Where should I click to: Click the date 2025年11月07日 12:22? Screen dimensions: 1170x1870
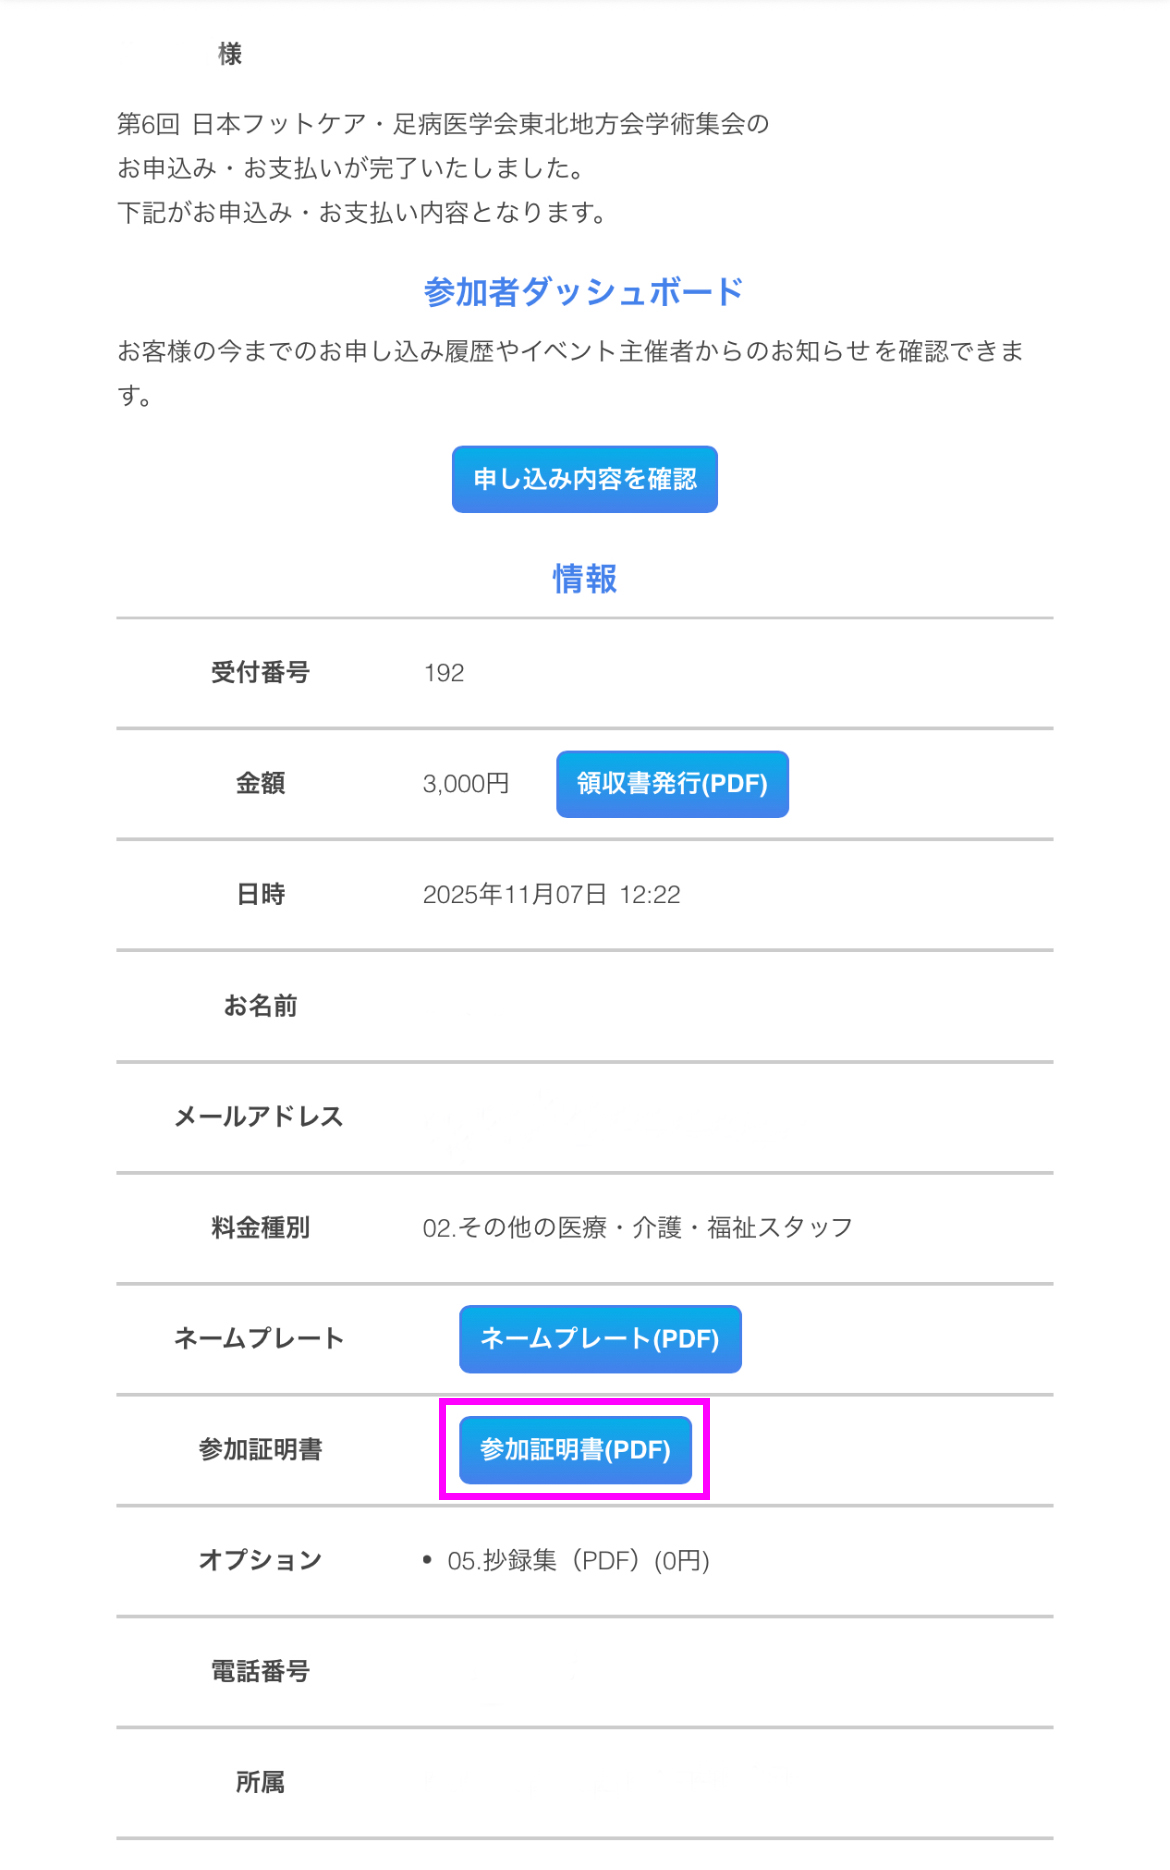(x=551, y=895)
